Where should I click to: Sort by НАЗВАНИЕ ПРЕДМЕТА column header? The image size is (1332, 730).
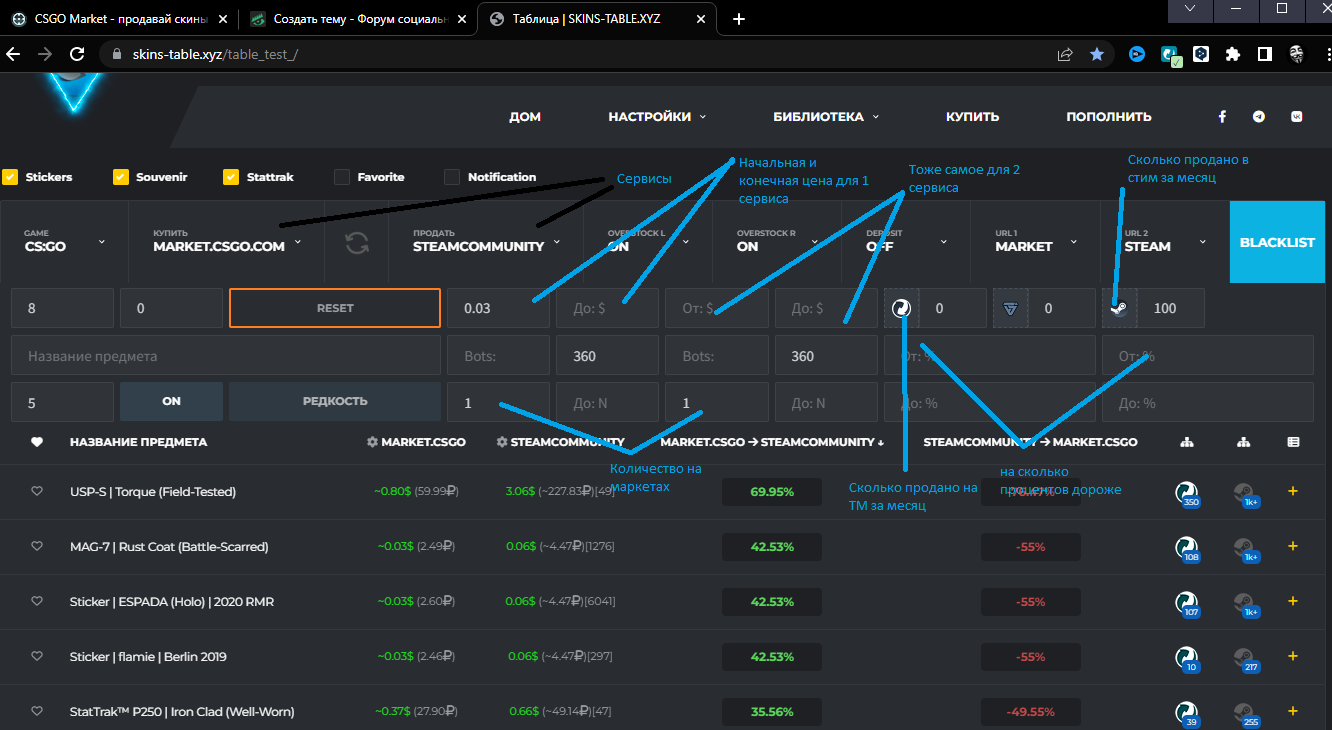(138, 442)
